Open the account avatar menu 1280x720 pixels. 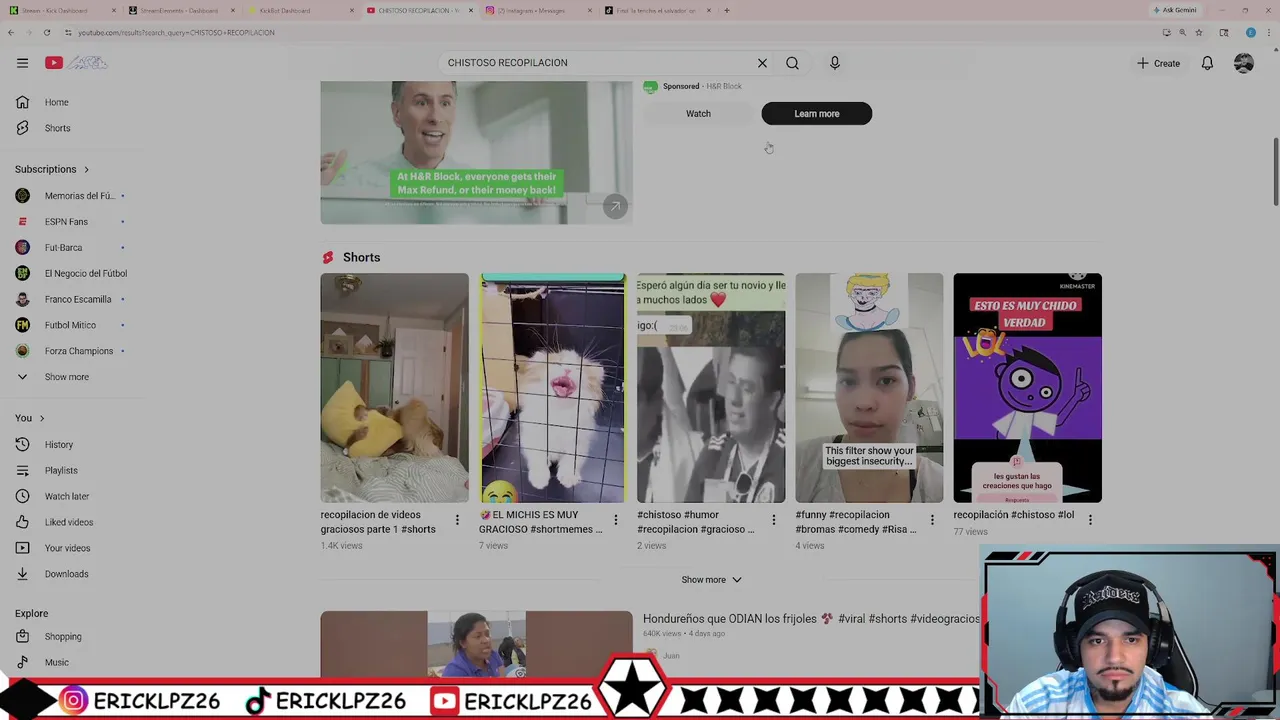(x=1244, y=63)
